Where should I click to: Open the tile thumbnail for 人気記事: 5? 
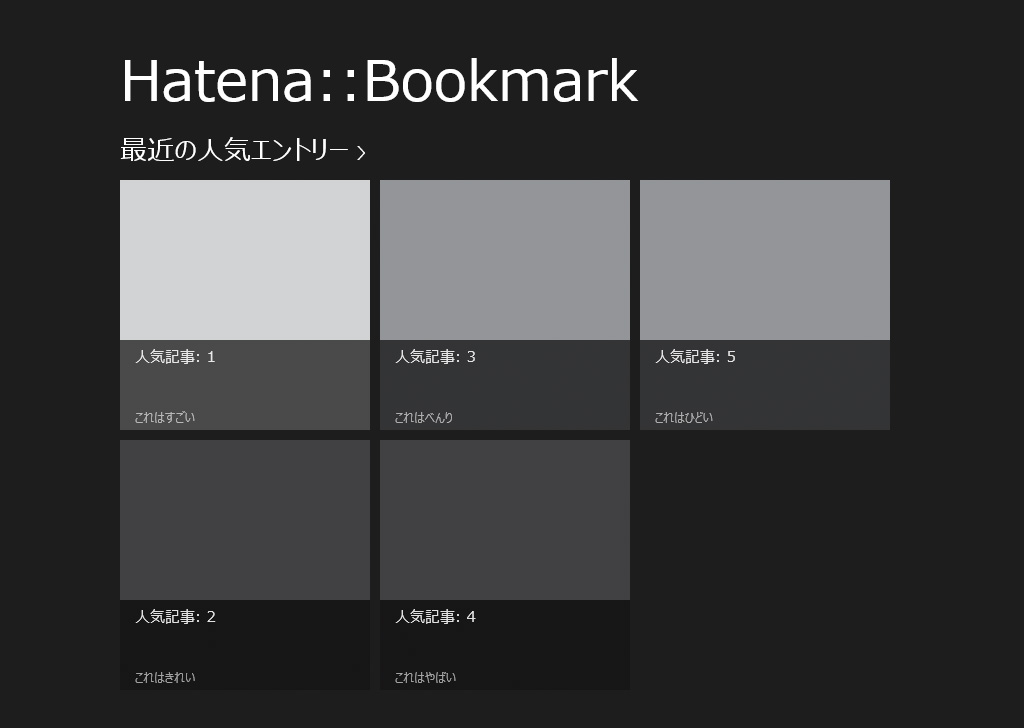[765, 260]
